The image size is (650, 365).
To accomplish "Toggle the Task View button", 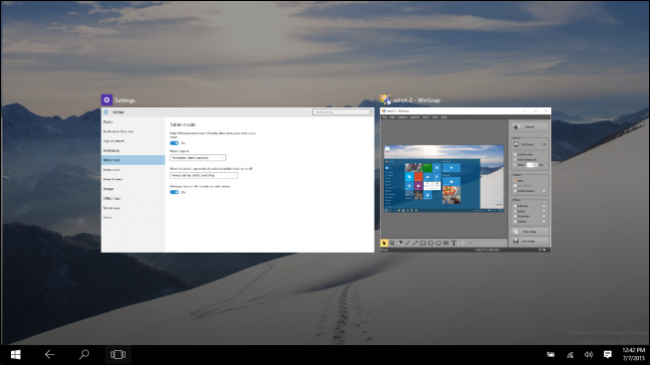I will (118, 355).
